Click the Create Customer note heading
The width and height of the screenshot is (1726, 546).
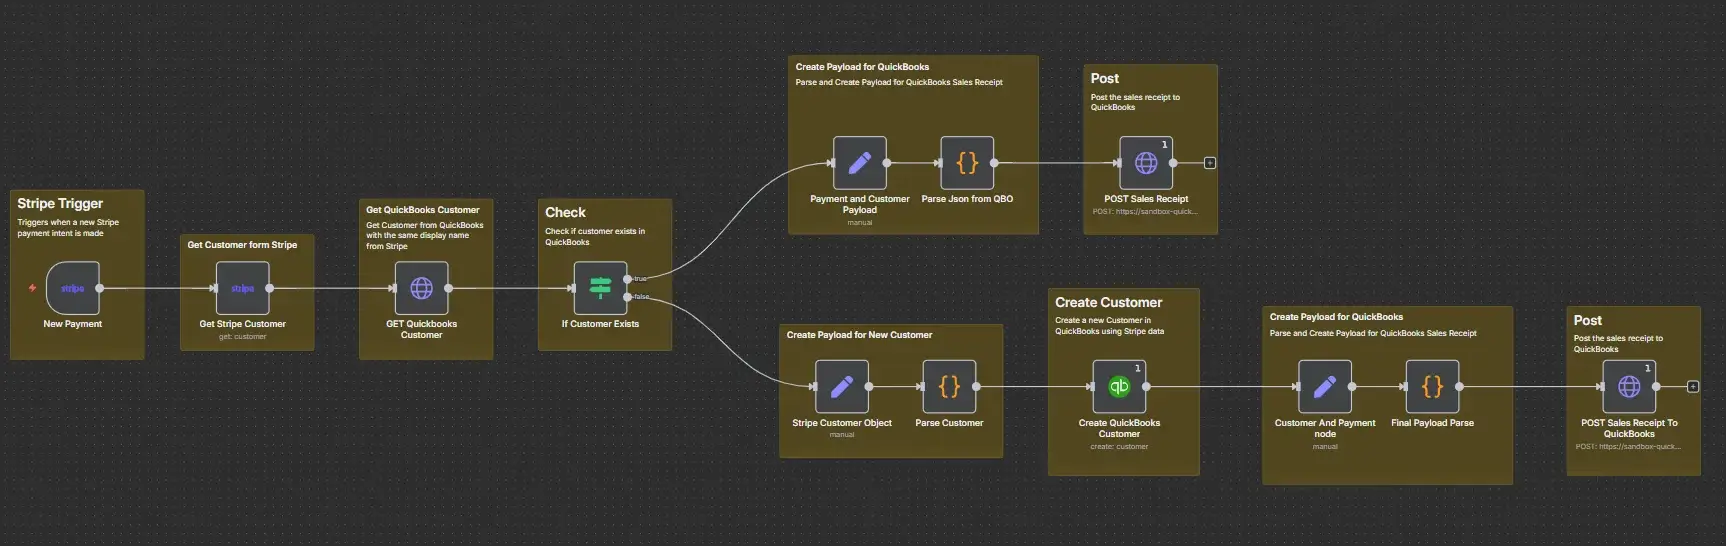click(x=1108, y=302)
